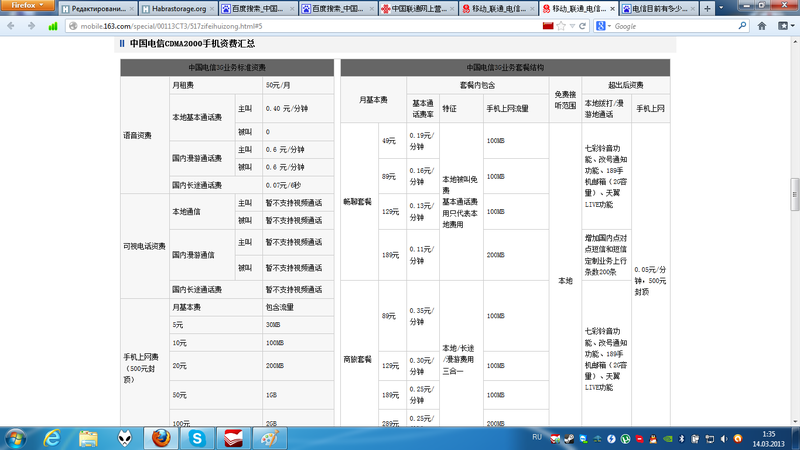Open the address bar history dropdown arrow

572,26
